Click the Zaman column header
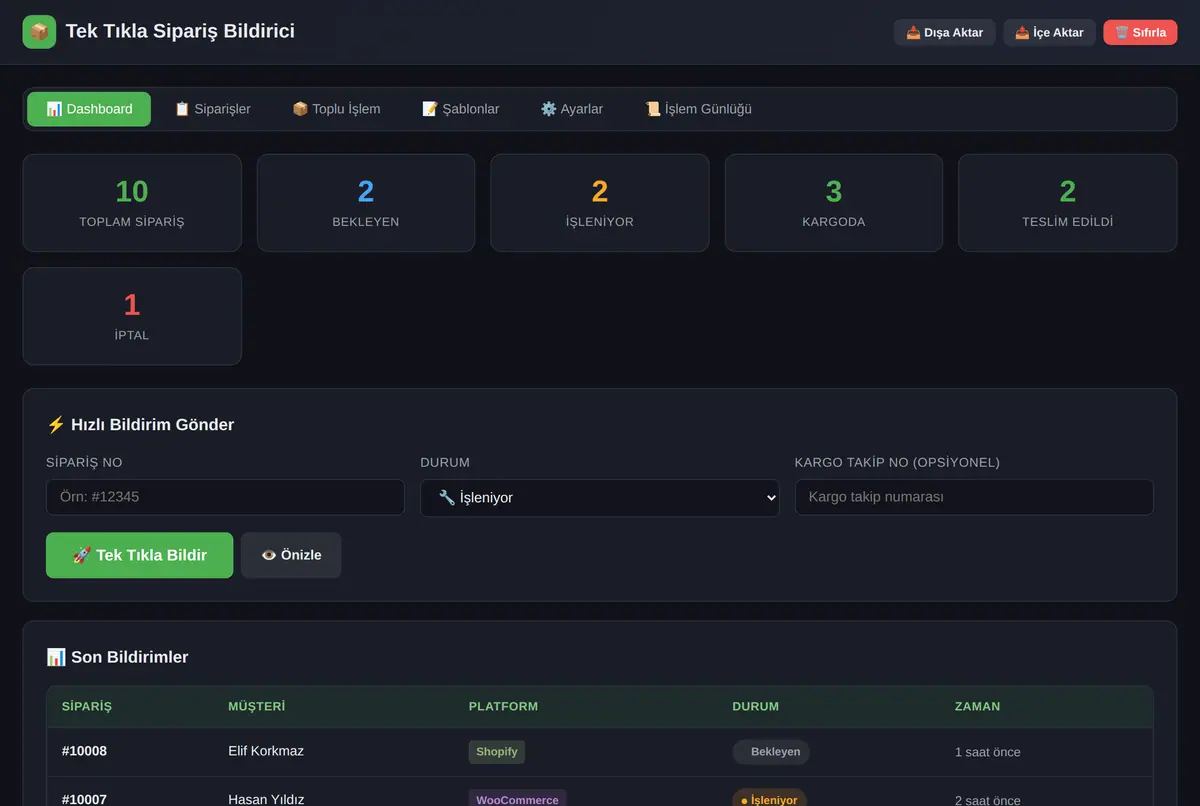Screen dimensions: 1200x806 tap(977, 706)
